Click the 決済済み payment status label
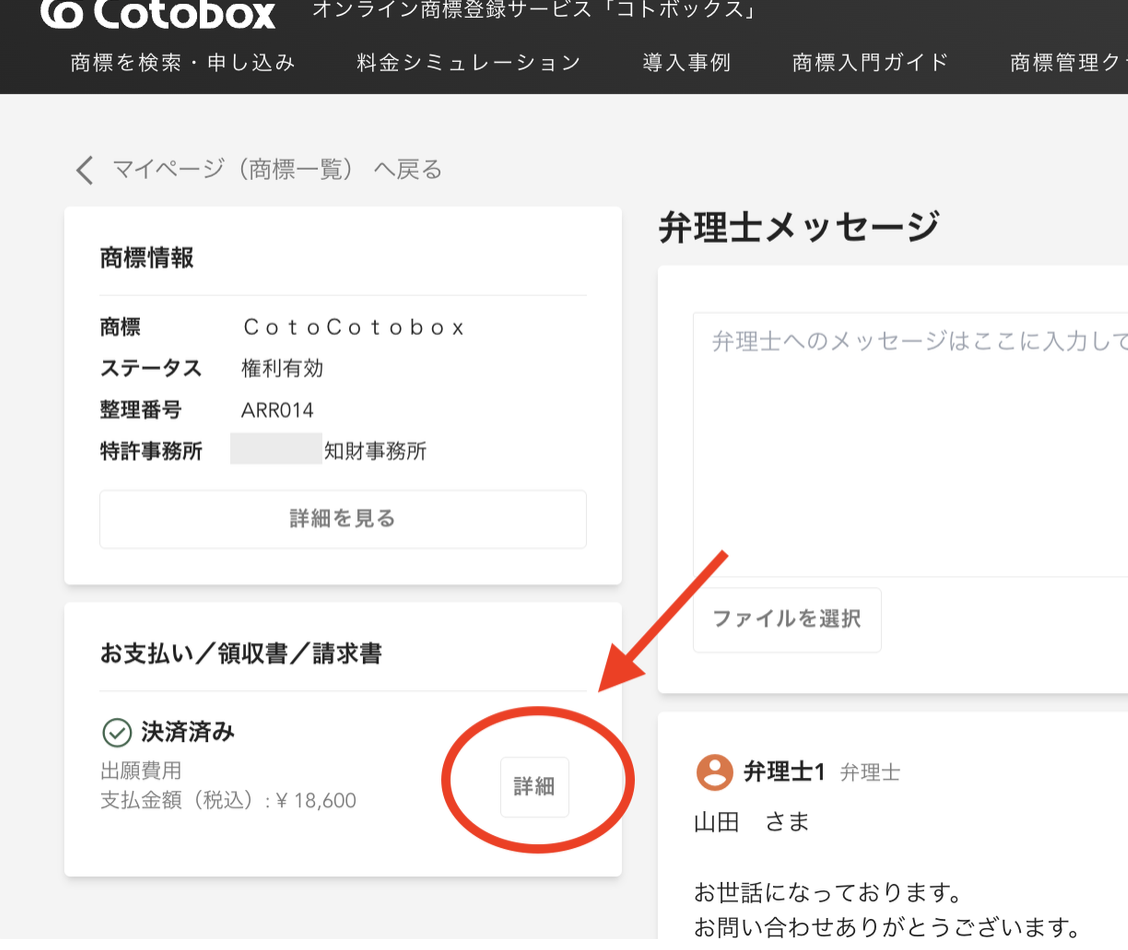This screenshot has width=1128, height=950. (x=188, y=732)
